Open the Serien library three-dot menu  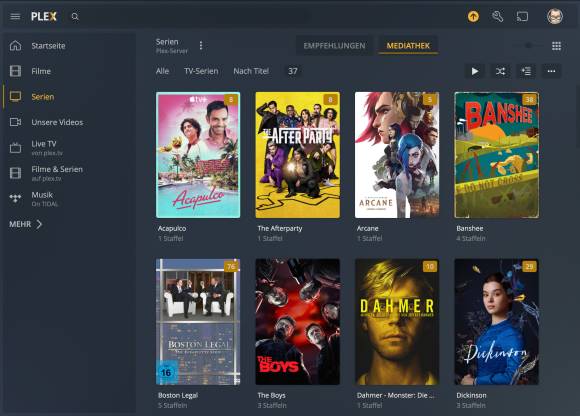(201, 45)
